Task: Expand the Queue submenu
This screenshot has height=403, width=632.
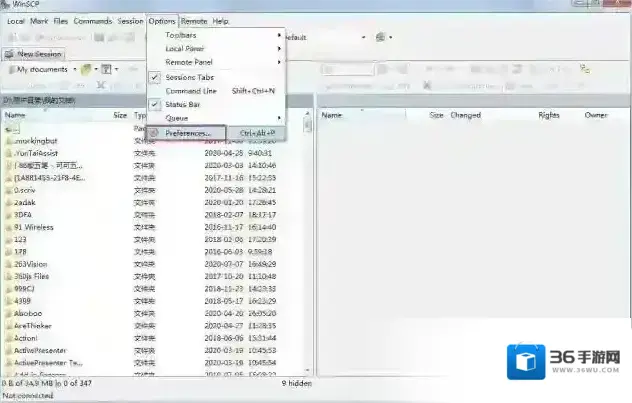Action: (176, 118)
